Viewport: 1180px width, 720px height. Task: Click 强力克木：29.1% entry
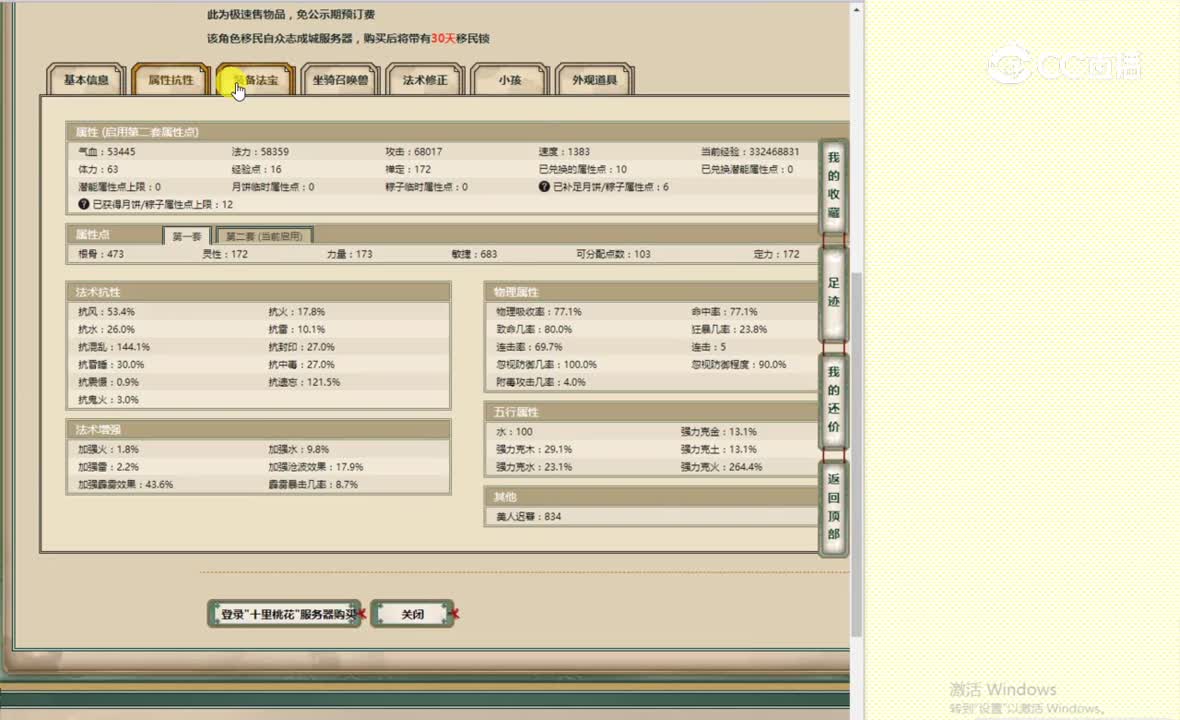(534, 449)
